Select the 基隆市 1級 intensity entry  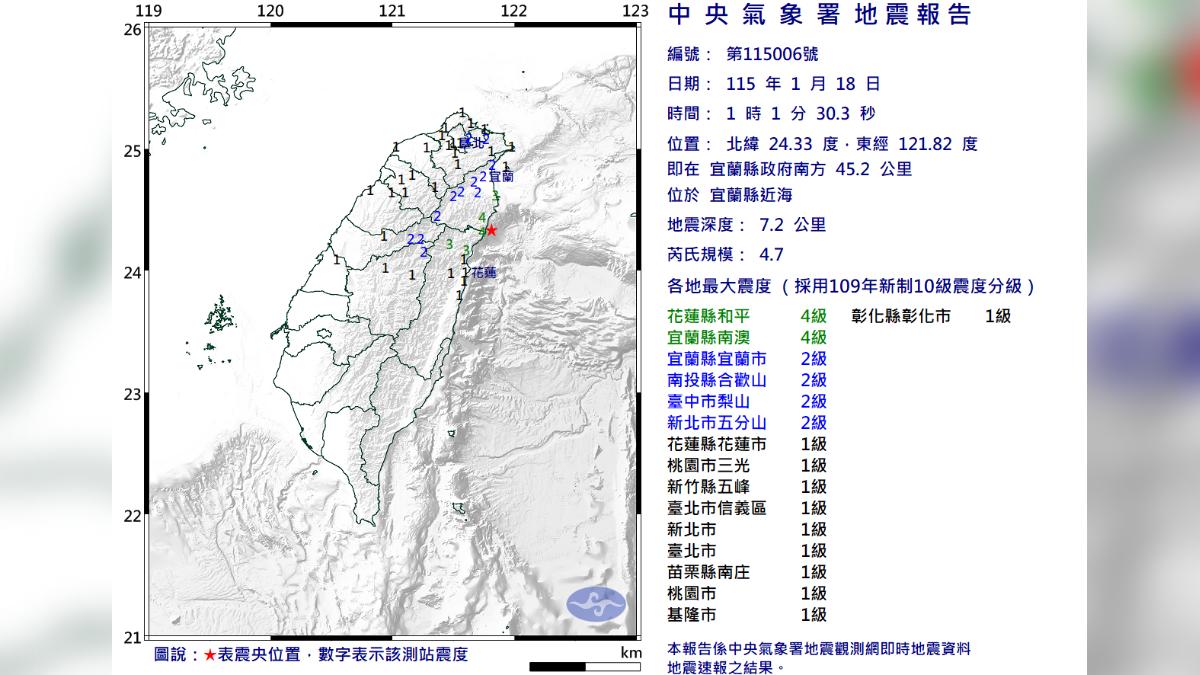tap(746, 615)
